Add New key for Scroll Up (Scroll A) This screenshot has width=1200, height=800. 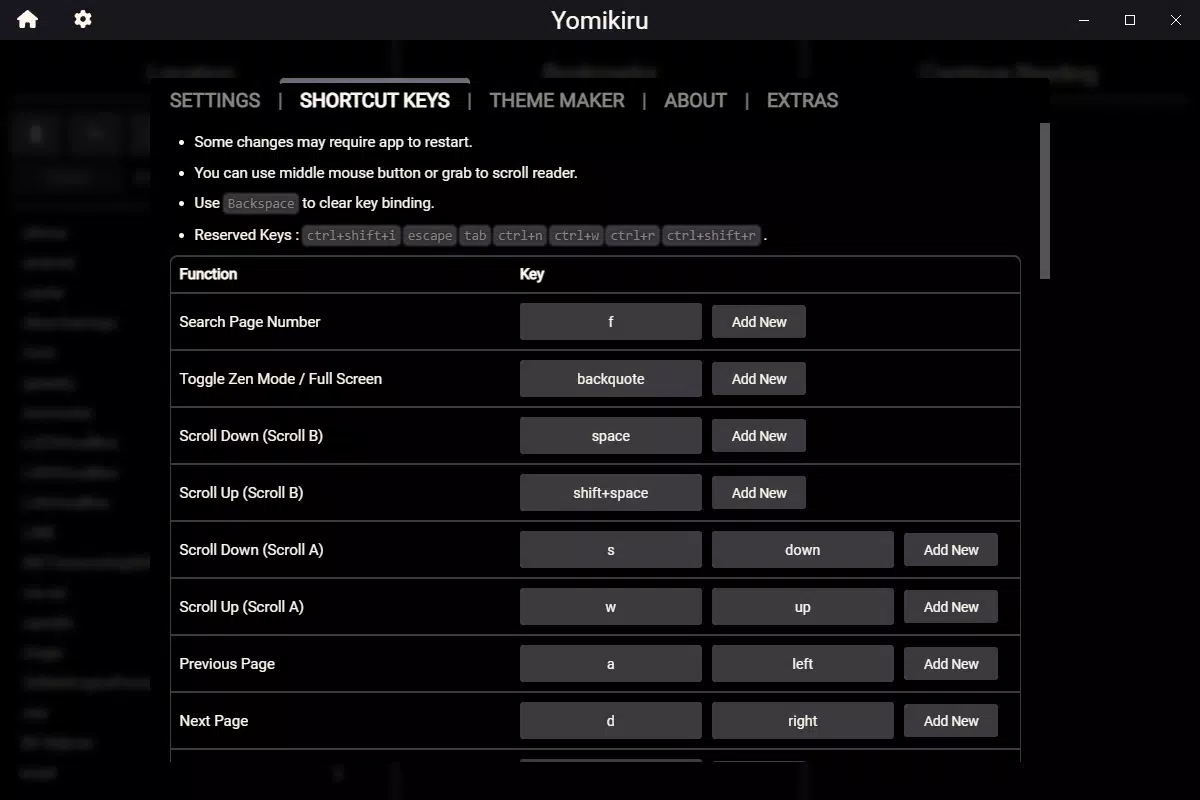[951, 607]
